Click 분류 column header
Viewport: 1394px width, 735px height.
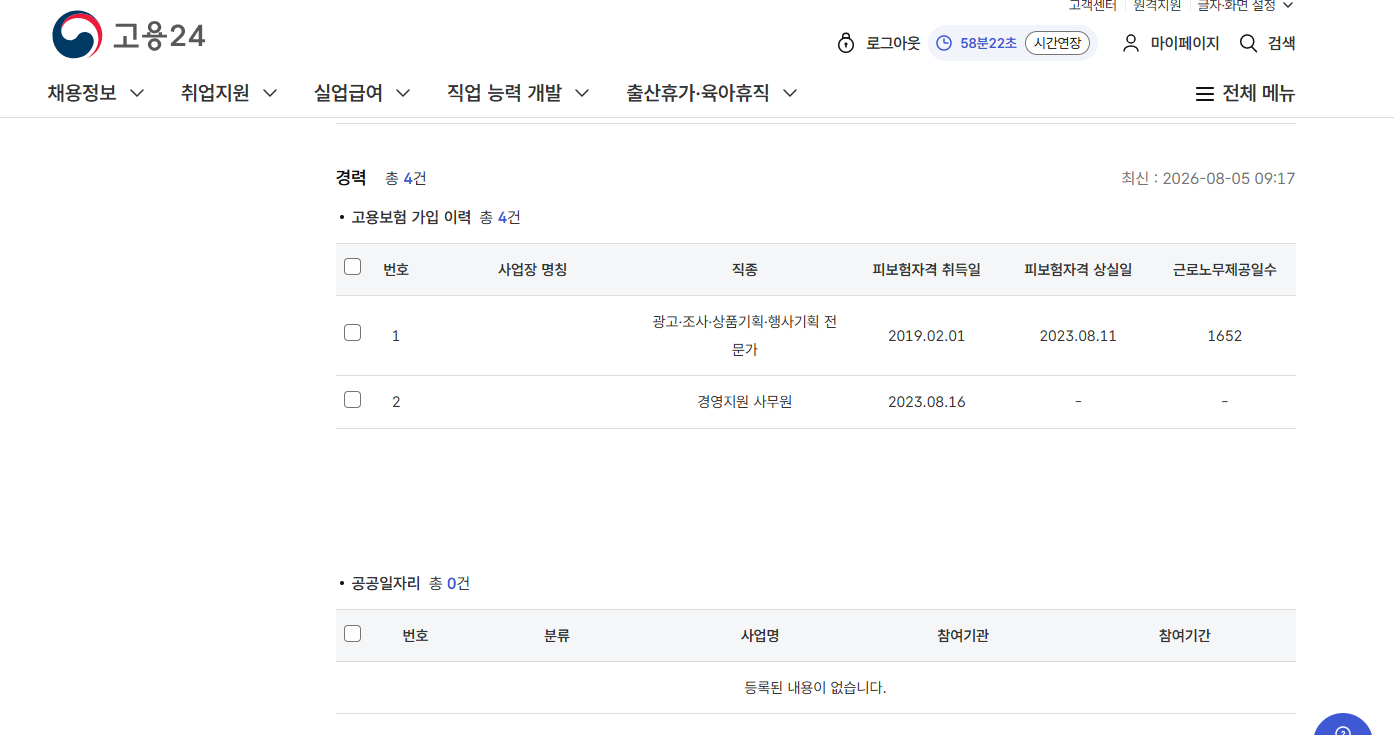(x=557, y=635)
